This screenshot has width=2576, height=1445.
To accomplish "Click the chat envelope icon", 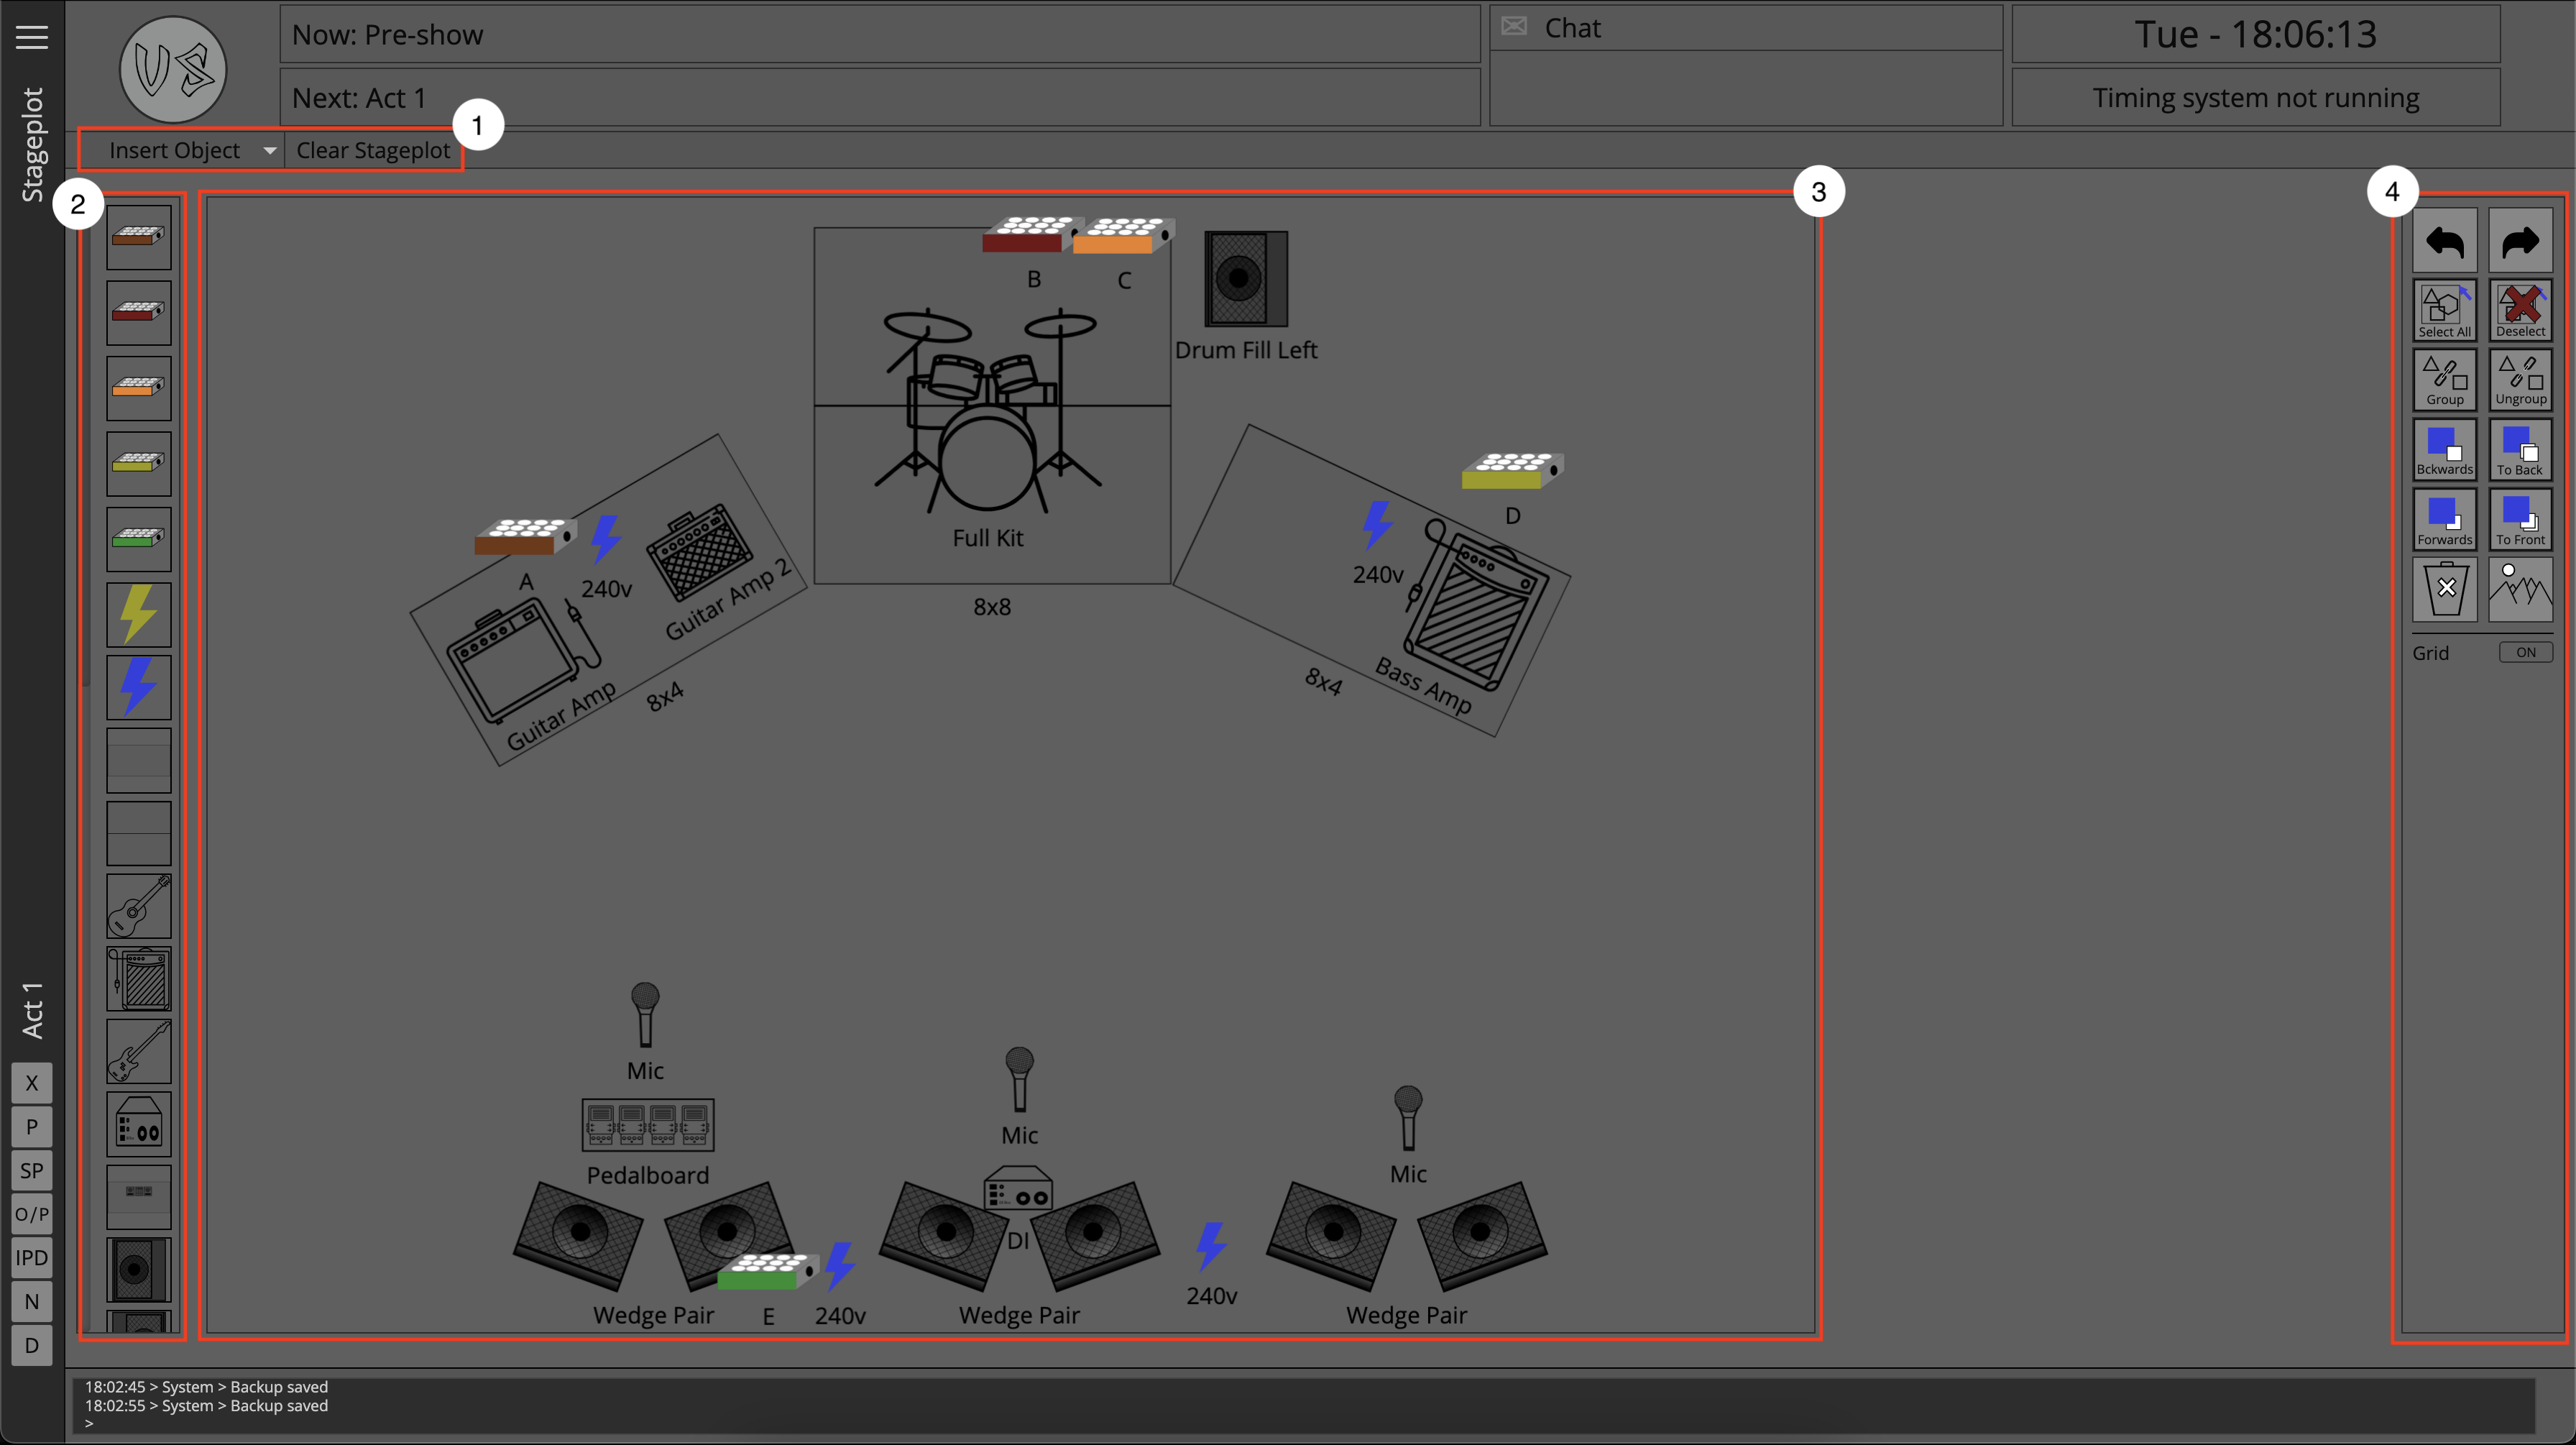I will click(1514, 27).
